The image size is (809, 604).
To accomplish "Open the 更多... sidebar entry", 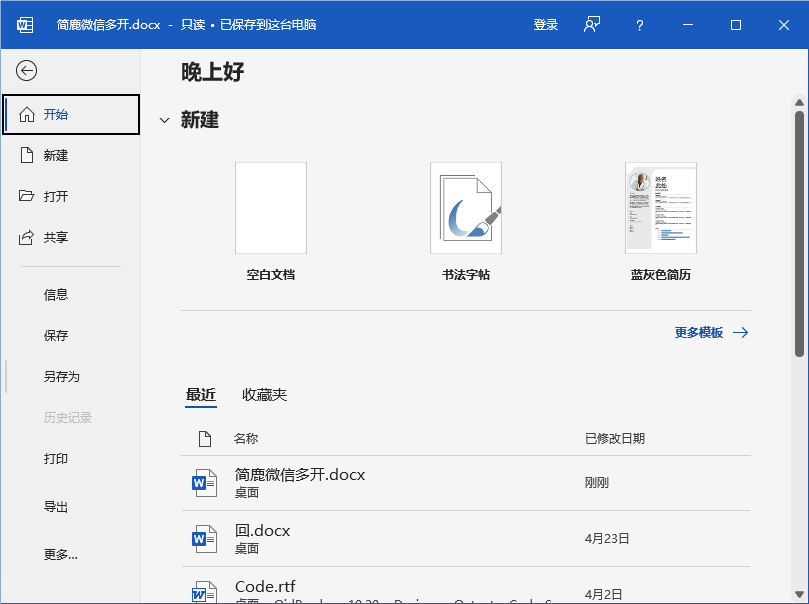I will [71, 554].
